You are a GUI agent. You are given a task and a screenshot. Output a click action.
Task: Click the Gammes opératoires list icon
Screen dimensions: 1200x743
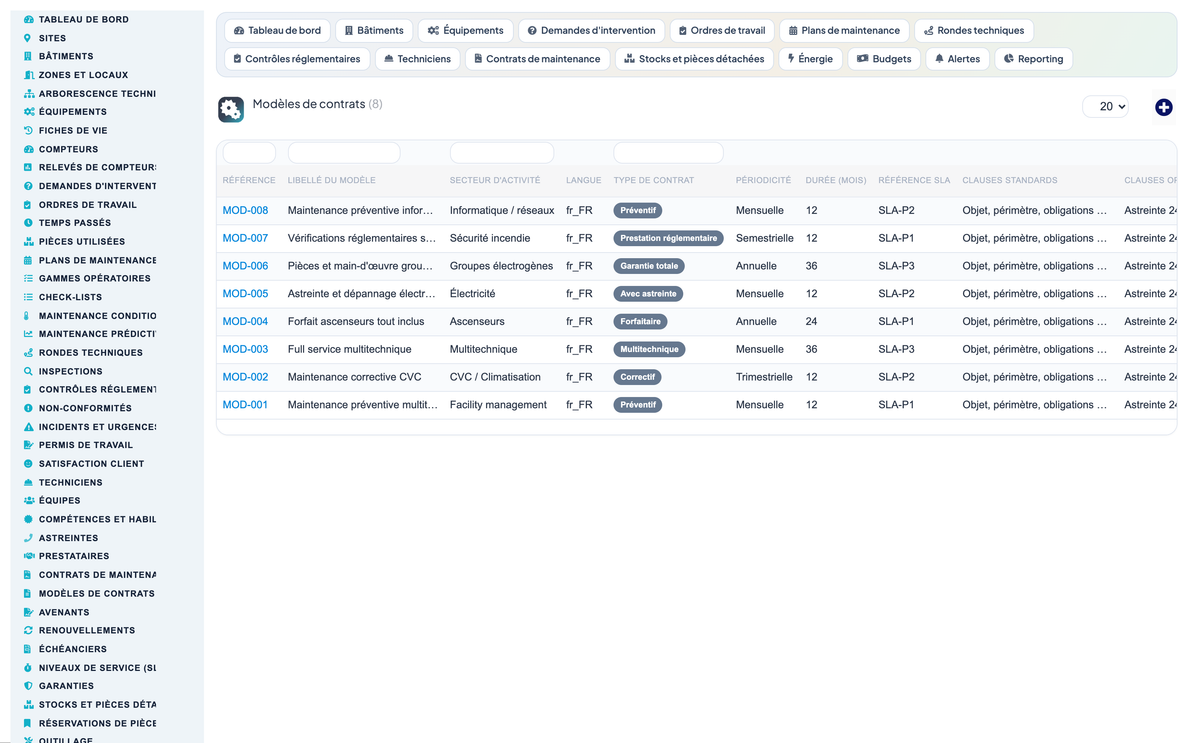pyautogui.click(x=28, y=279)
